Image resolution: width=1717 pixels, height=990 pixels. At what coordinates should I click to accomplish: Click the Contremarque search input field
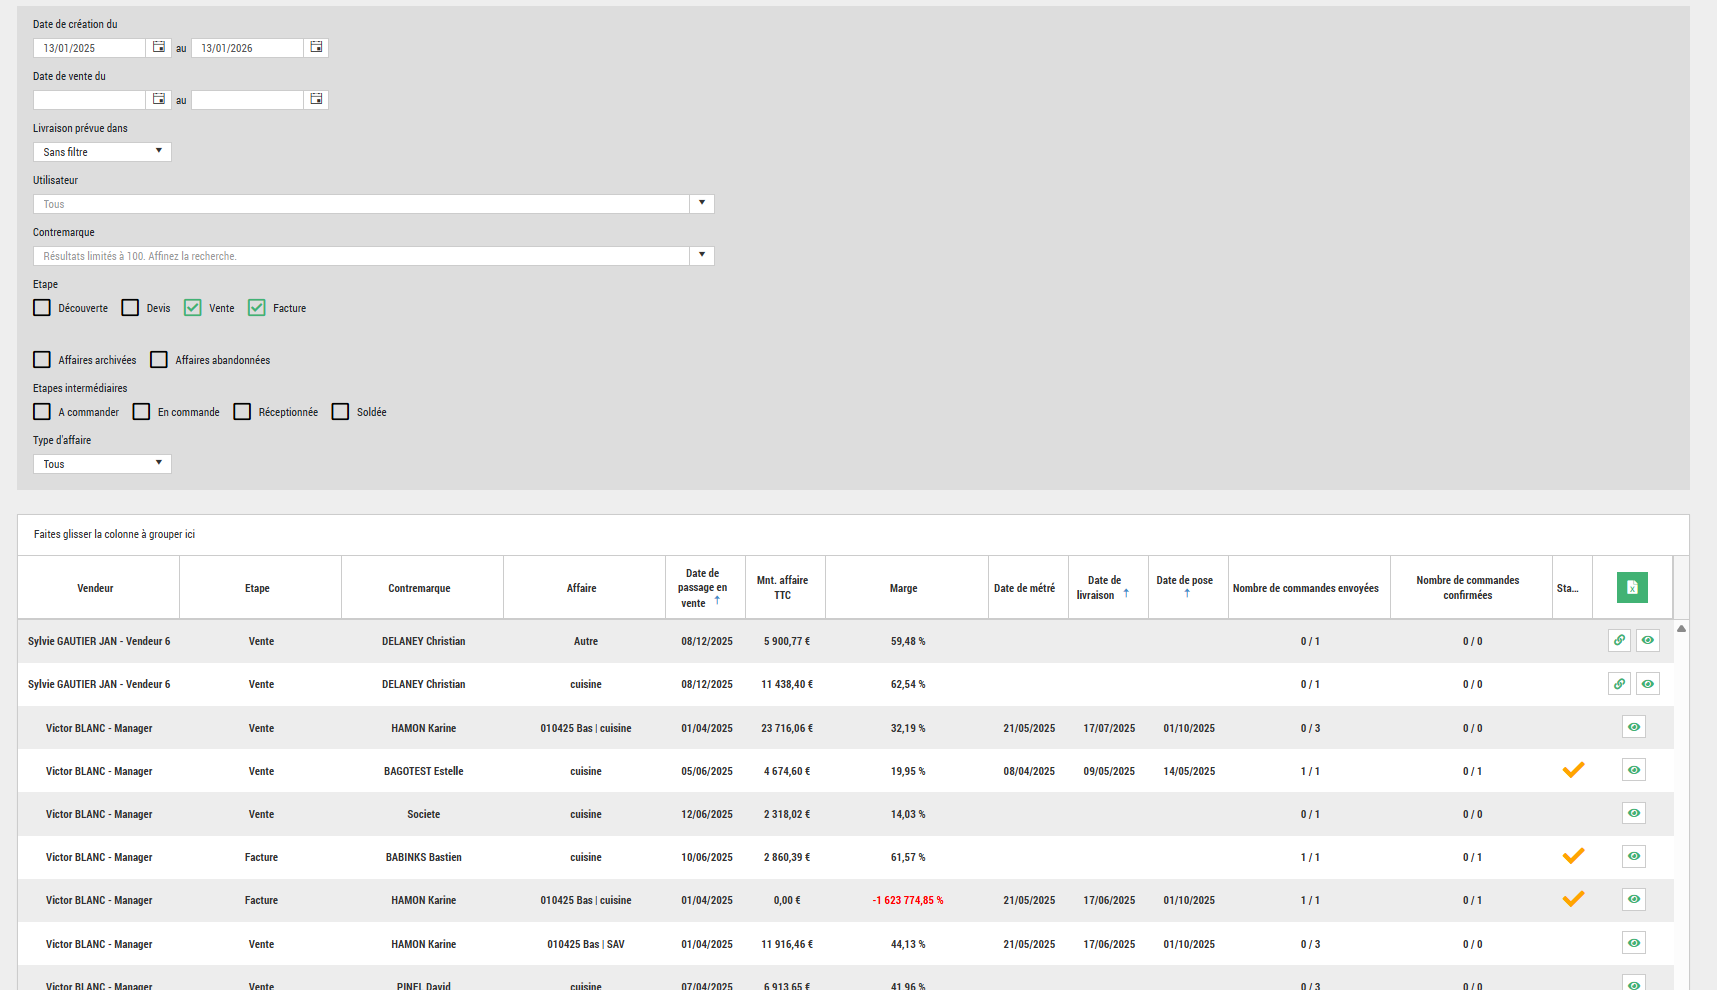[x=360, y=256]
